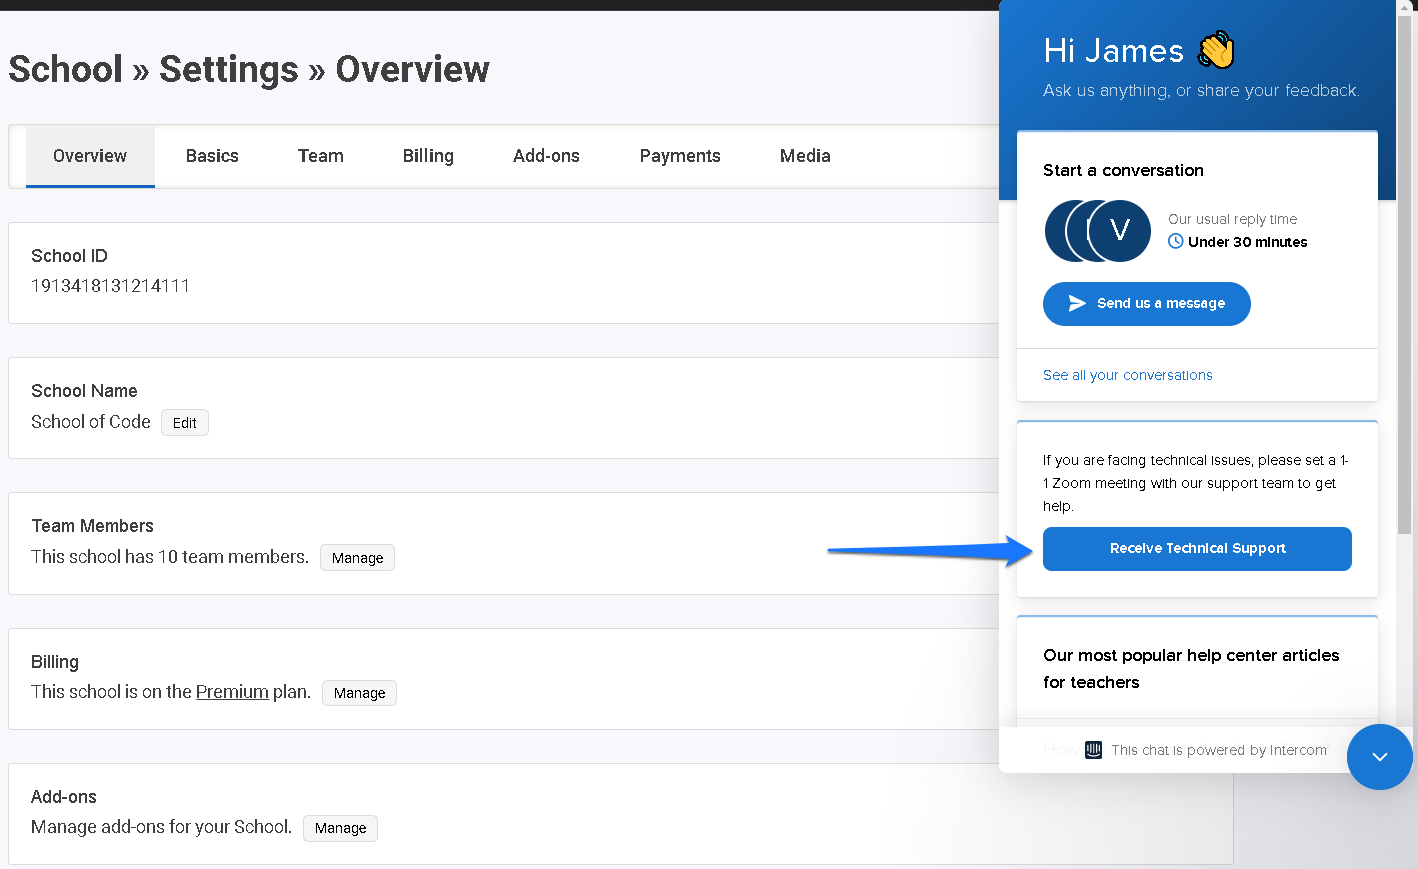
Task: Click the Intercom logo icon
Action: point(1093,750)
